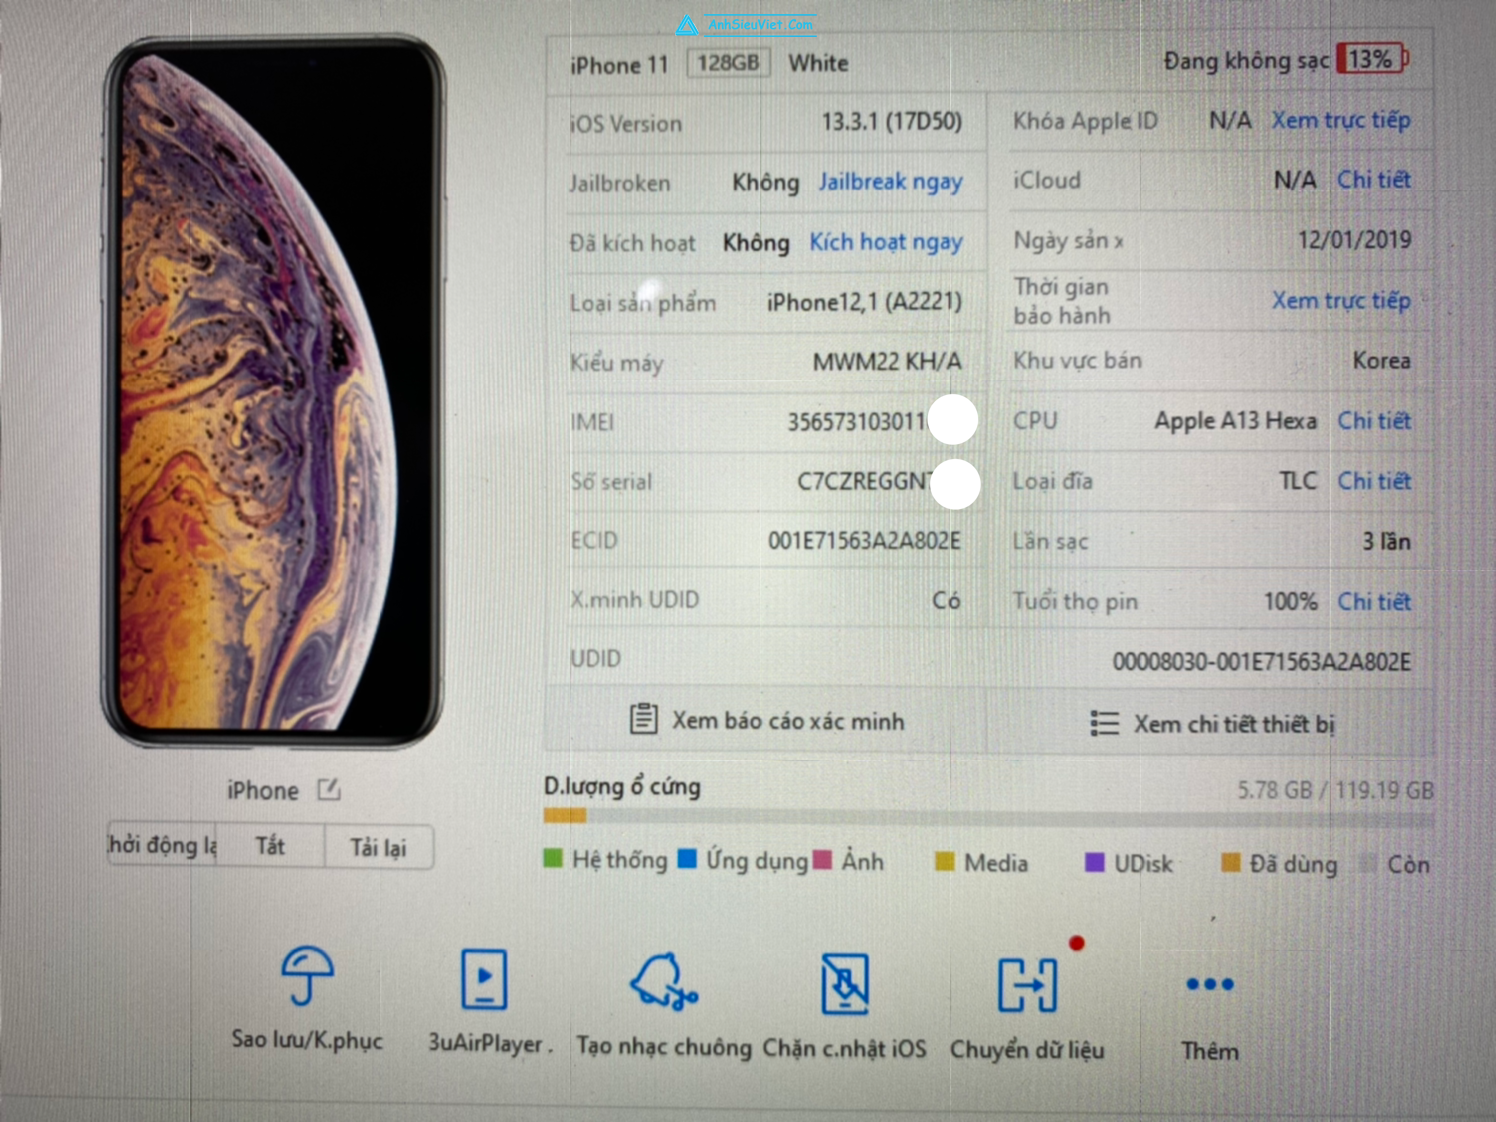Click the green Hệ thống legend swatch
The image size is (1496, 1122).
coord(553,858)
